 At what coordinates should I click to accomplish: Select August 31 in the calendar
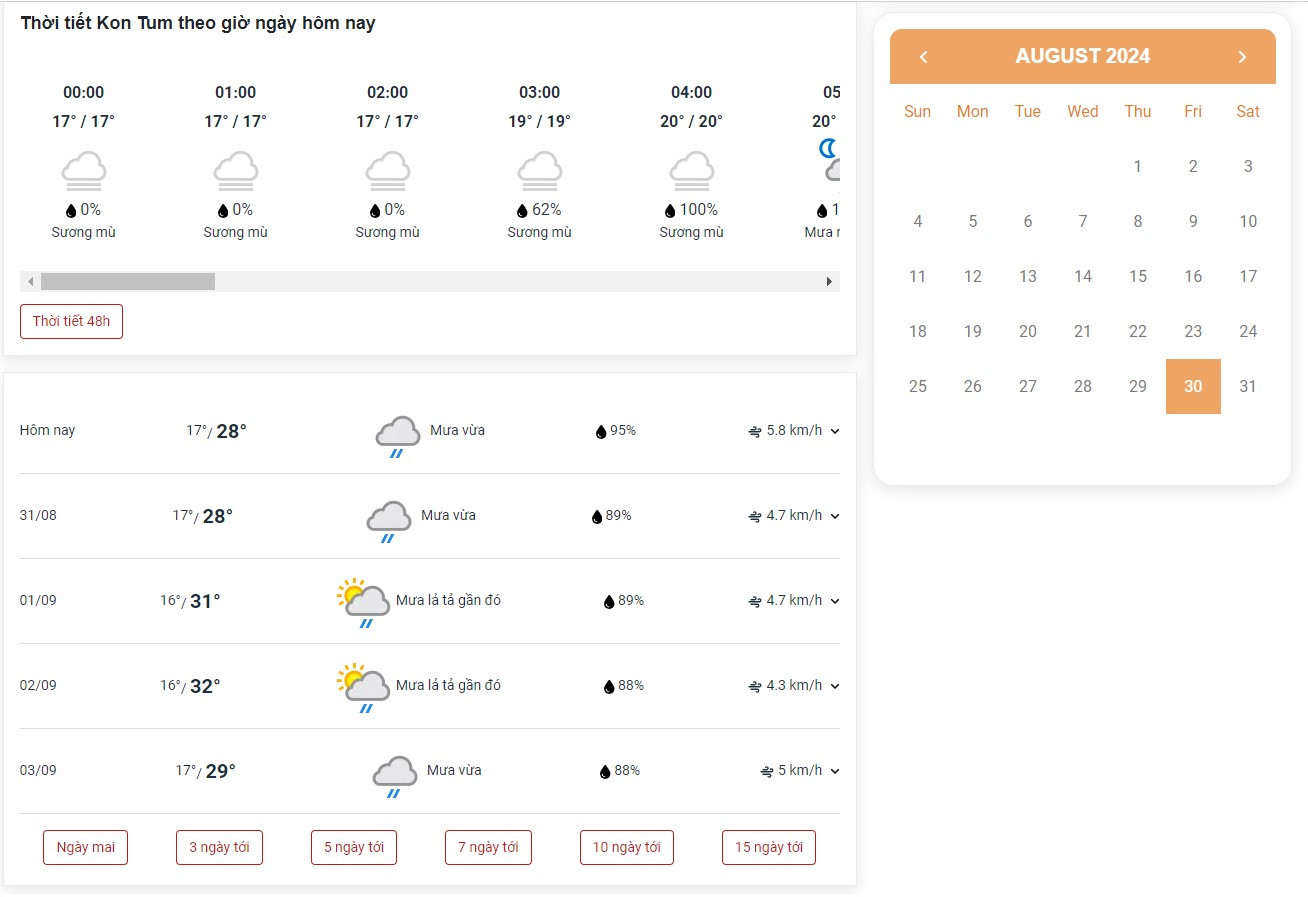click(1248, 386)
